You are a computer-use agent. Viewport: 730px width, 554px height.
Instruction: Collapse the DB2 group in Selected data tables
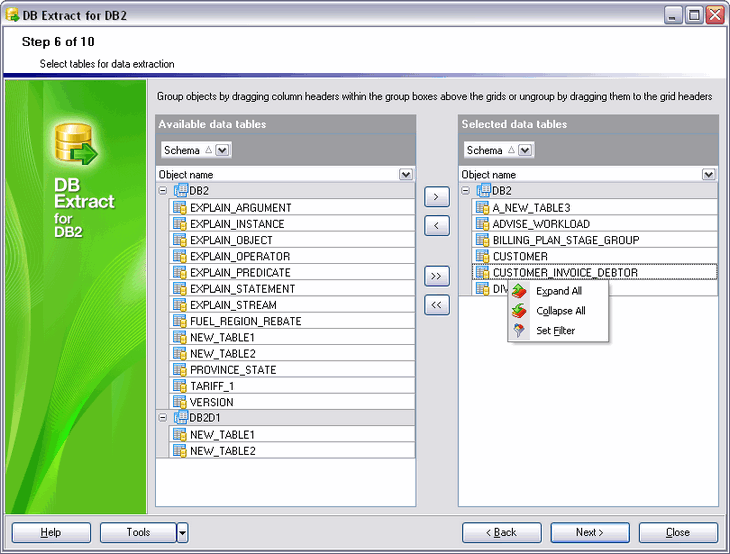pyautogui.click(x=465, y=191)
